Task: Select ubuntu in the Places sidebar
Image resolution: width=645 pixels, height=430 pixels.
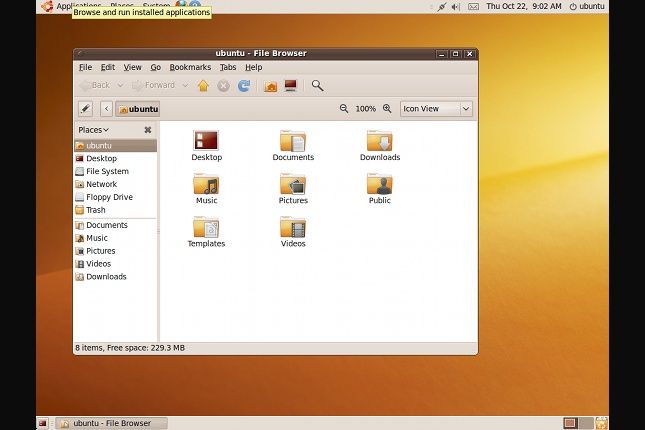Action: (116, 146)
